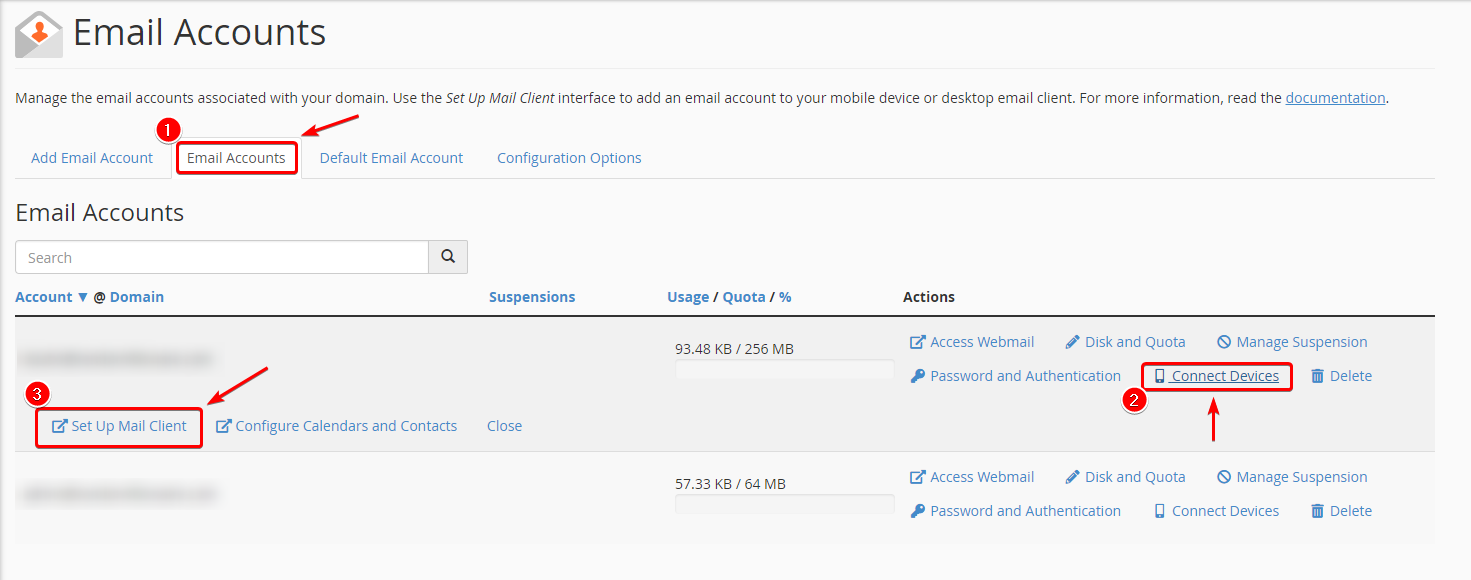Image resolution: width=1471 pixels, height=580 pixels.
Task: Open Access Webmail for the first account
Action: coord(971,341)
